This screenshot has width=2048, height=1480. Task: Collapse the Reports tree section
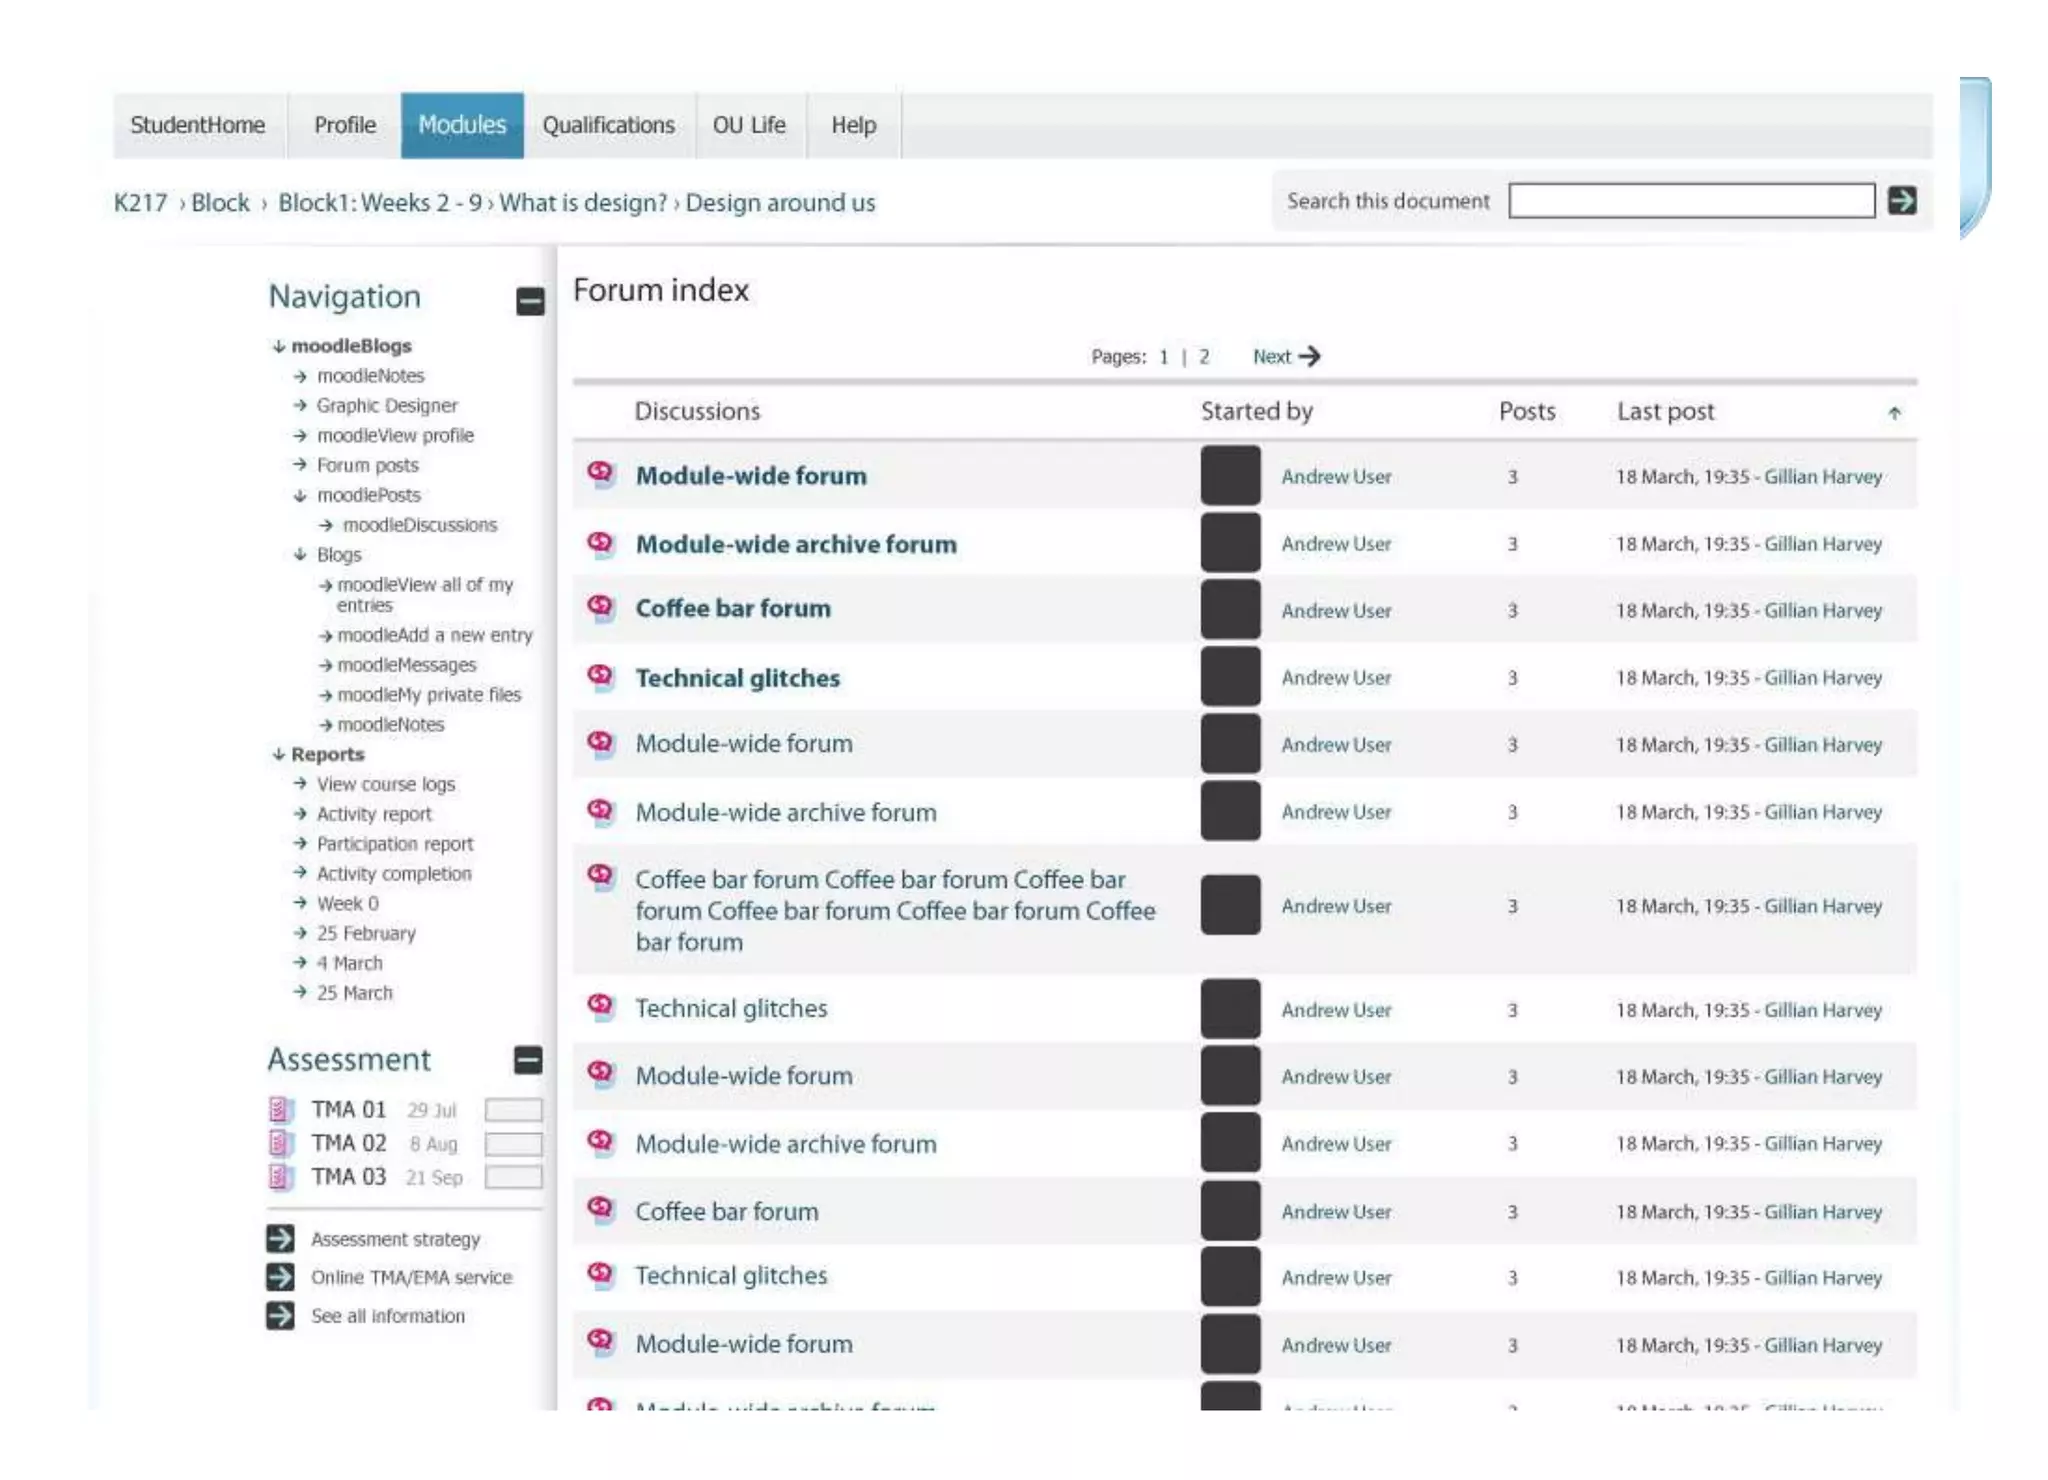(279, 754)
